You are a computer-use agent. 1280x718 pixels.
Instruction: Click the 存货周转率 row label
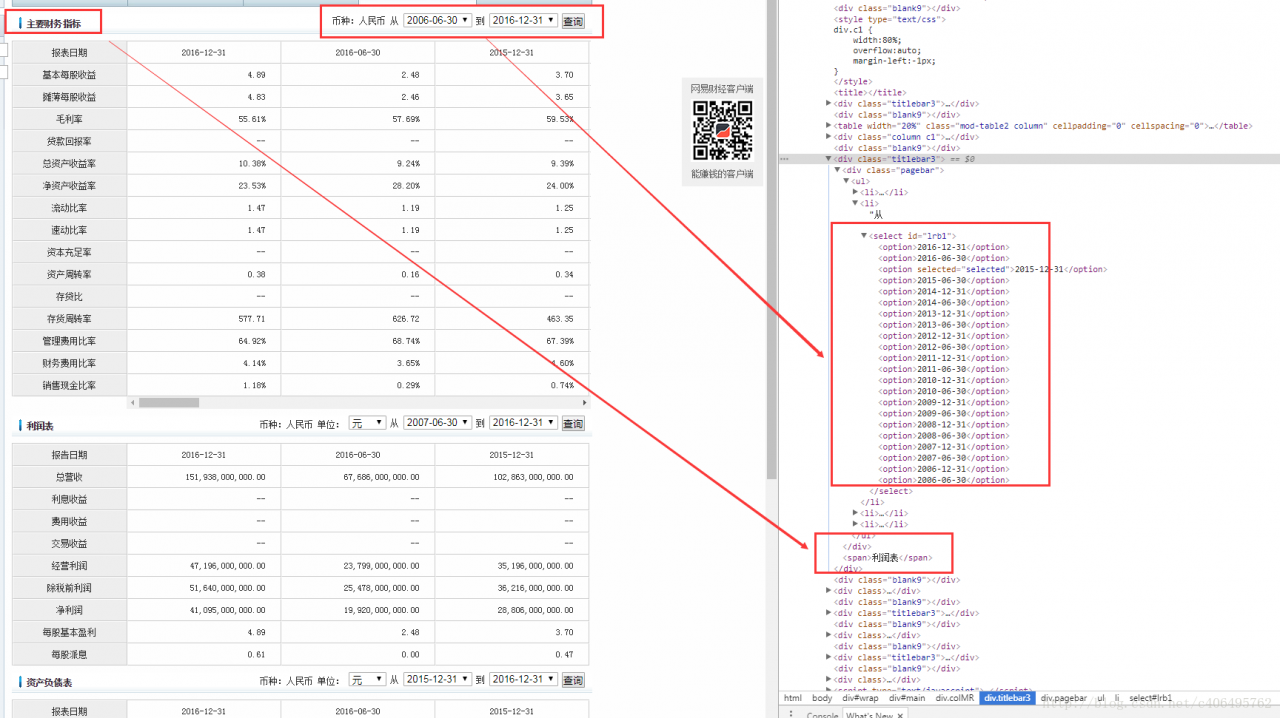69,319
